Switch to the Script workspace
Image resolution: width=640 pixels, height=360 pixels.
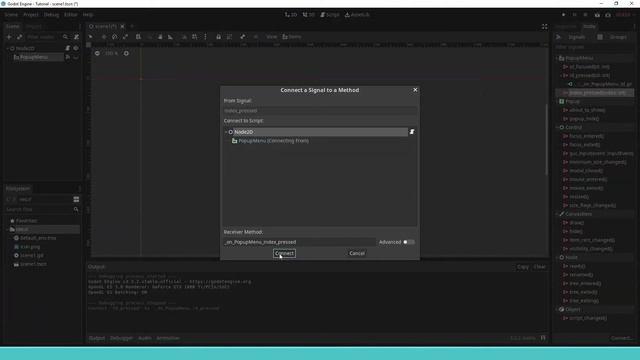tap(330, 15)
